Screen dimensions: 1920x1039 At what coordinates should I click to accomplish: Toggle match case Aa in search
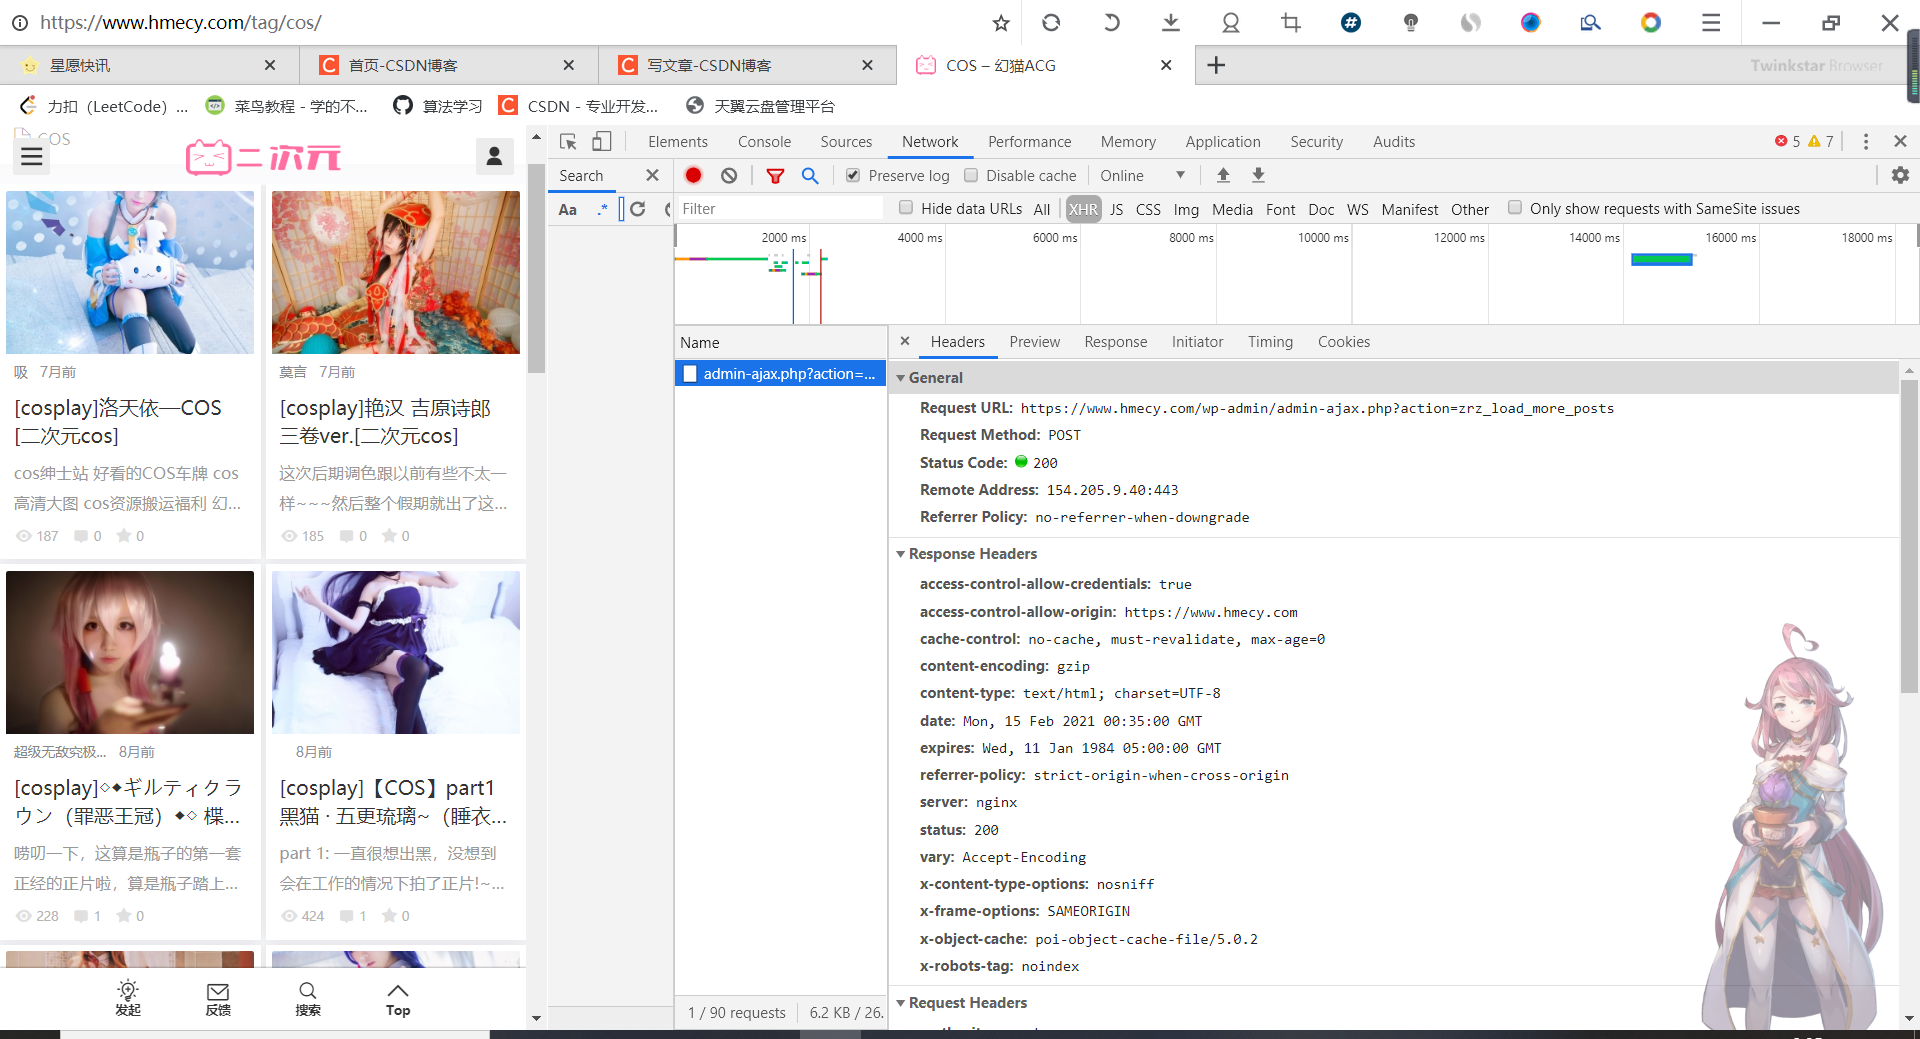pos(567,209)
